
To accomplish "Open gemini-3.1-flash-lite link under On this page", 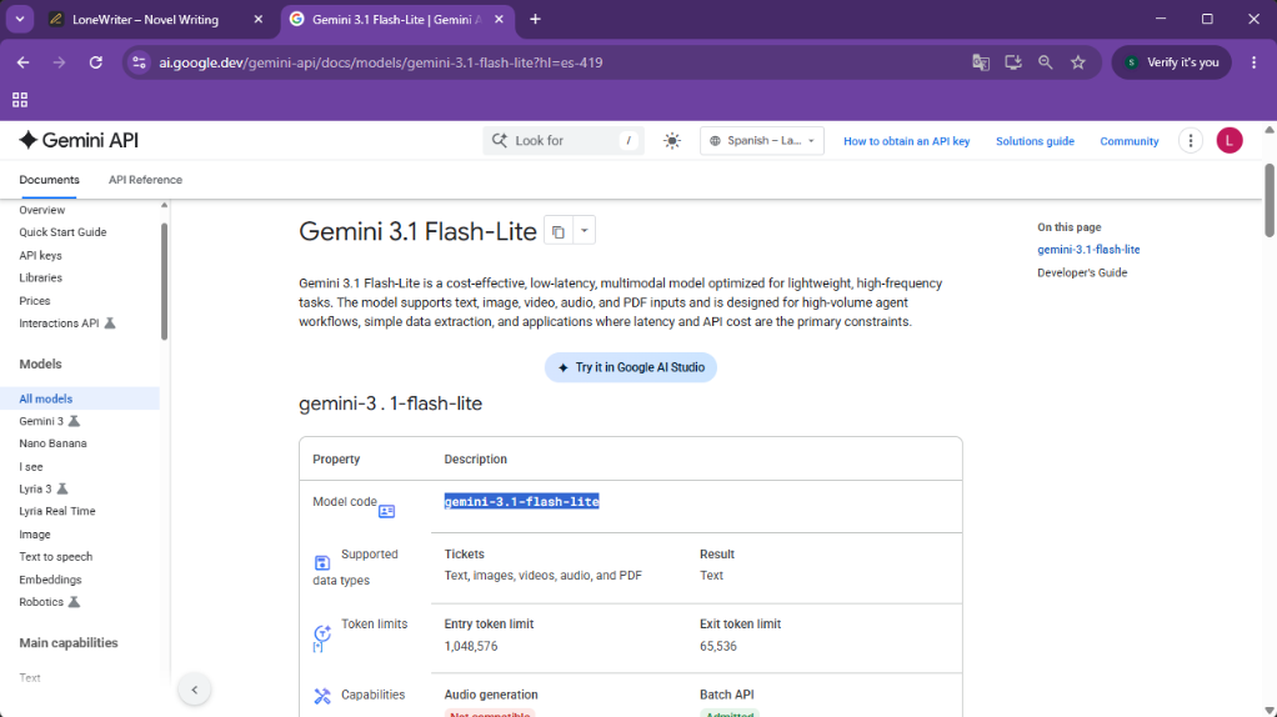I will pyautogui.click(x=1088, y=250).
